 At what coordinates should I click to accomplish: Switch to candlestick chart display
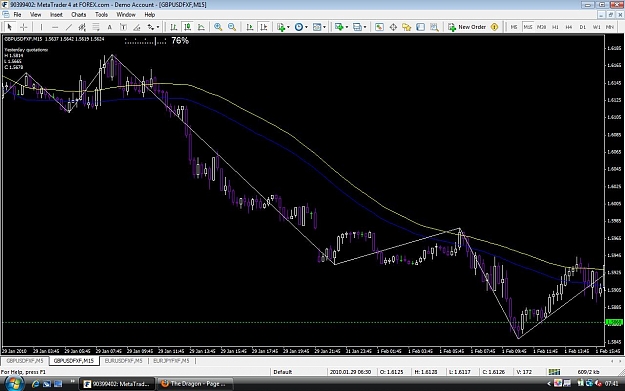[187, 27]
